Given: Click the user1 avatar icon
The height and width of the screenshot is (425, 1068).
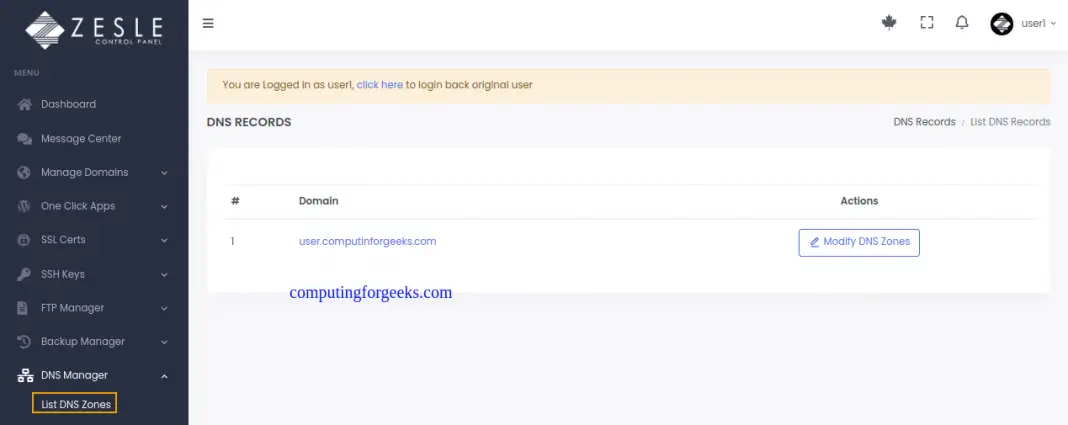Looking at the screenshot, I should [1001, 23].
